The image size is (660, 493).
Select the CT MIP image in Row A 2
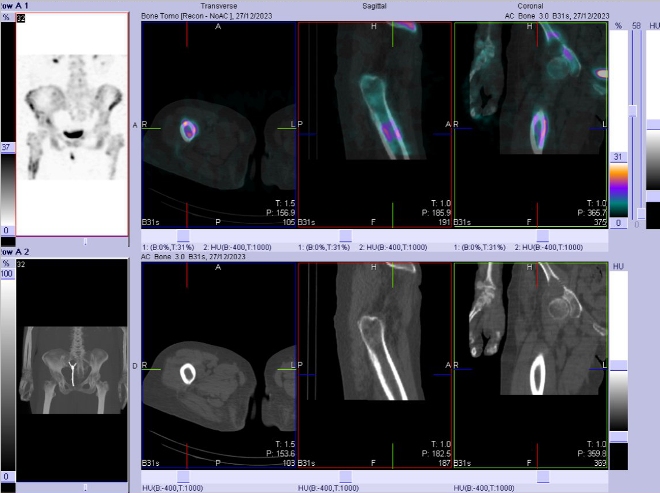72,370
